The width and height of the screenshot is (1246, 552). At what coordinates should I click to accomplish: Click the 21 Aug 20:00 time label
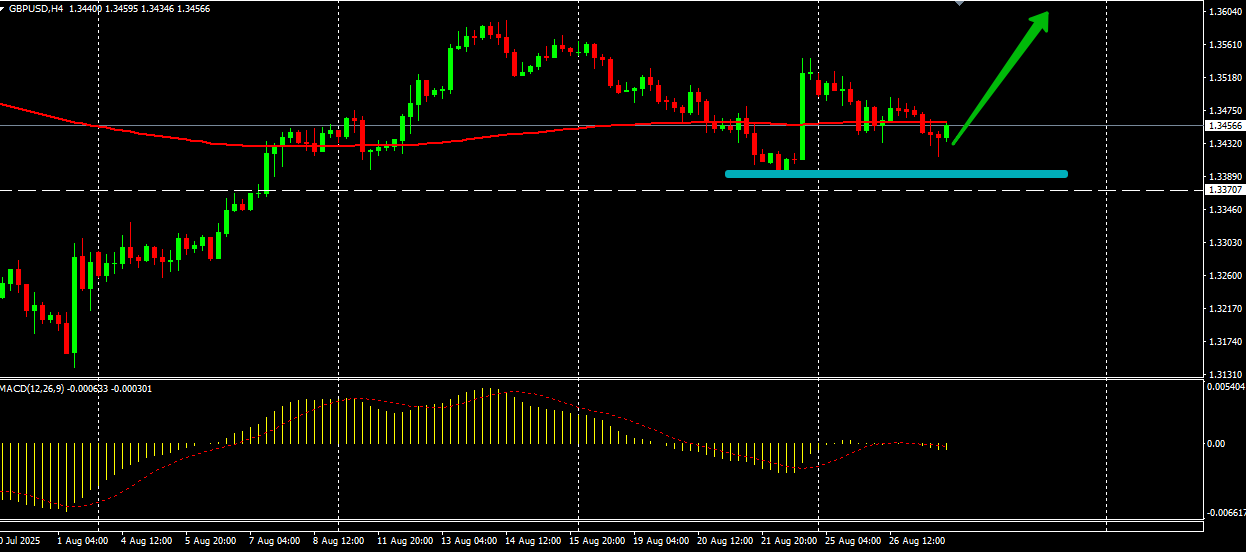(790, 541)
